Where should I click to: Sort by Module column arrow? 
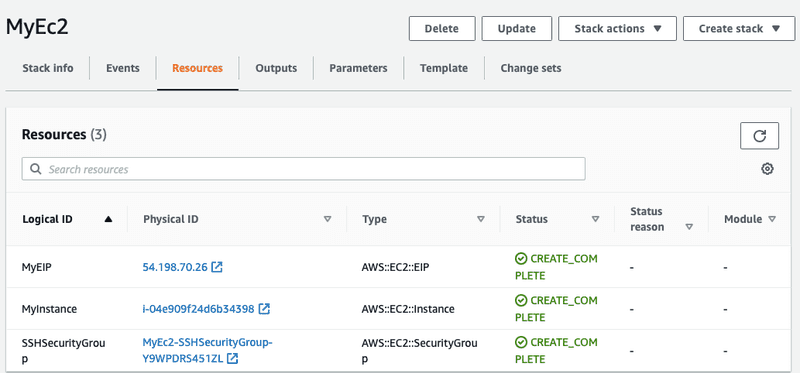[x=772, y=219]
